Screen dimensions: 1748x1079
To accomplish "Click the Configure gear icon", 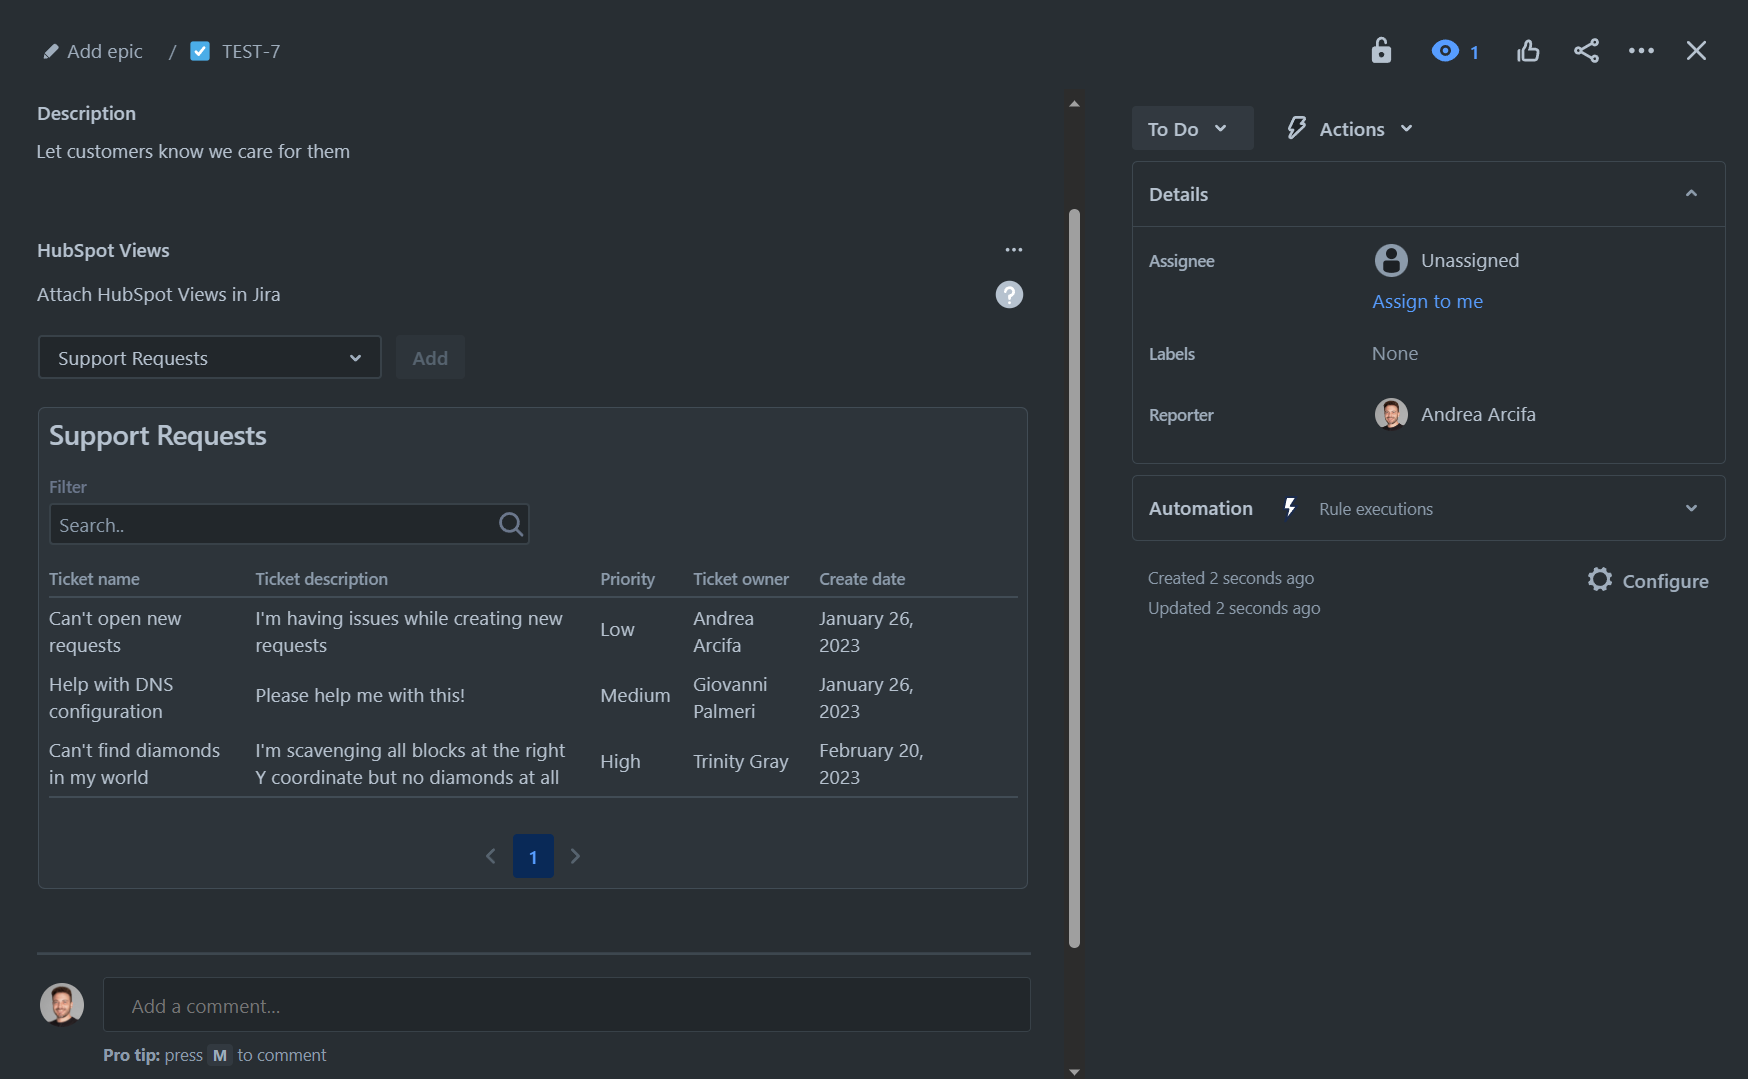I will [1600, 579].
